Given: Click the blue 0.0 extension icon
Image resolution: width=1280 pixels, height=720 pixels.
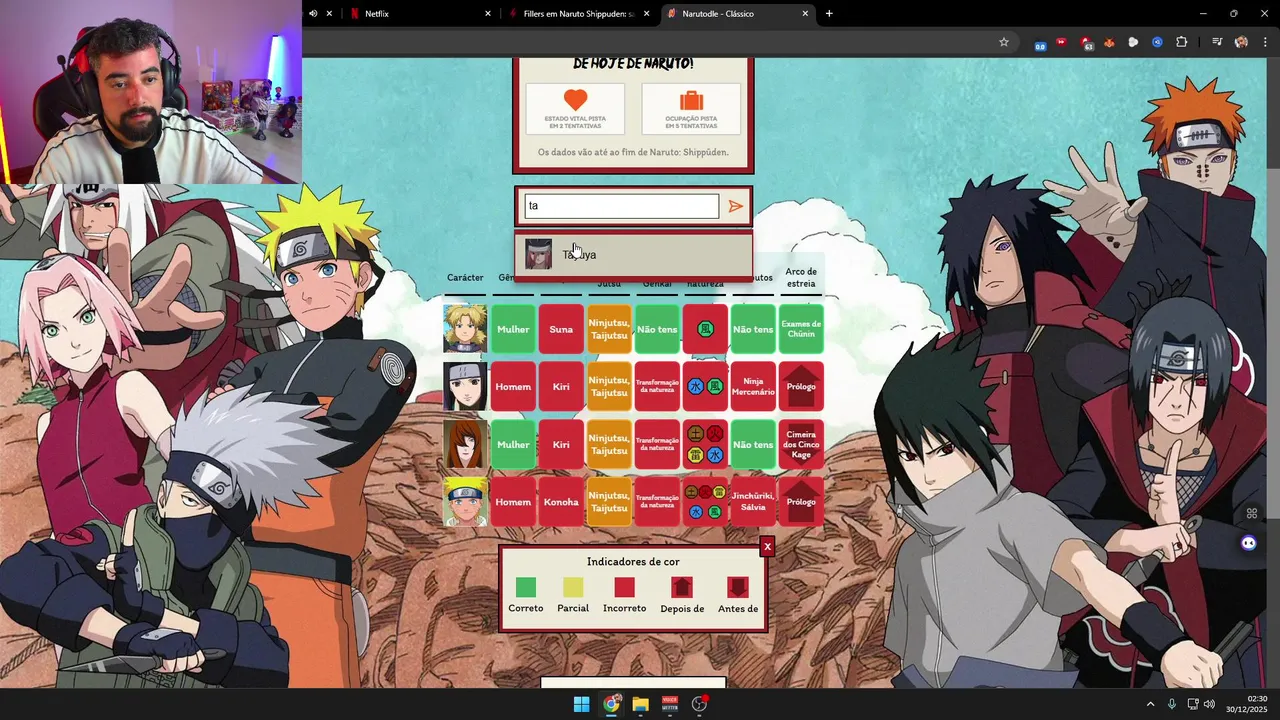Looking at the screenshot, I should 1040,43.
